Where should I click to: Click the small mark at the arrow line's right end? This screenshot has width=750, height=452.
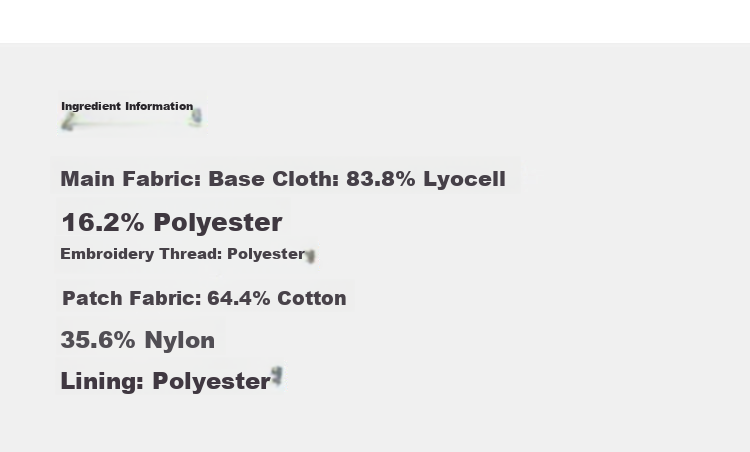(196, 117)
